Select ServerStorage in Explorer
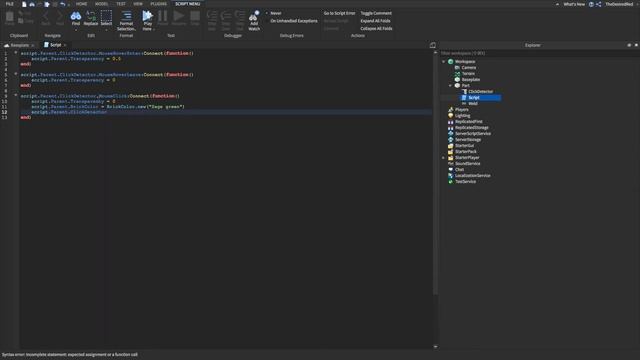The height and width of the screenshot is (360, 640). coord(468,140)
